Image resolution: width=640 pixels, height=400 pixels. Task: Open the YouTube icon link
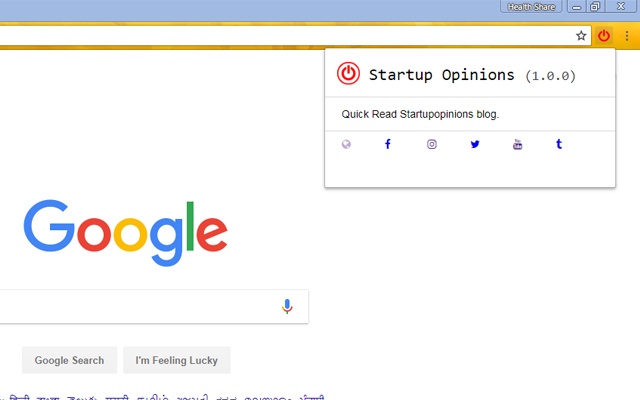(x=517, y=144)
